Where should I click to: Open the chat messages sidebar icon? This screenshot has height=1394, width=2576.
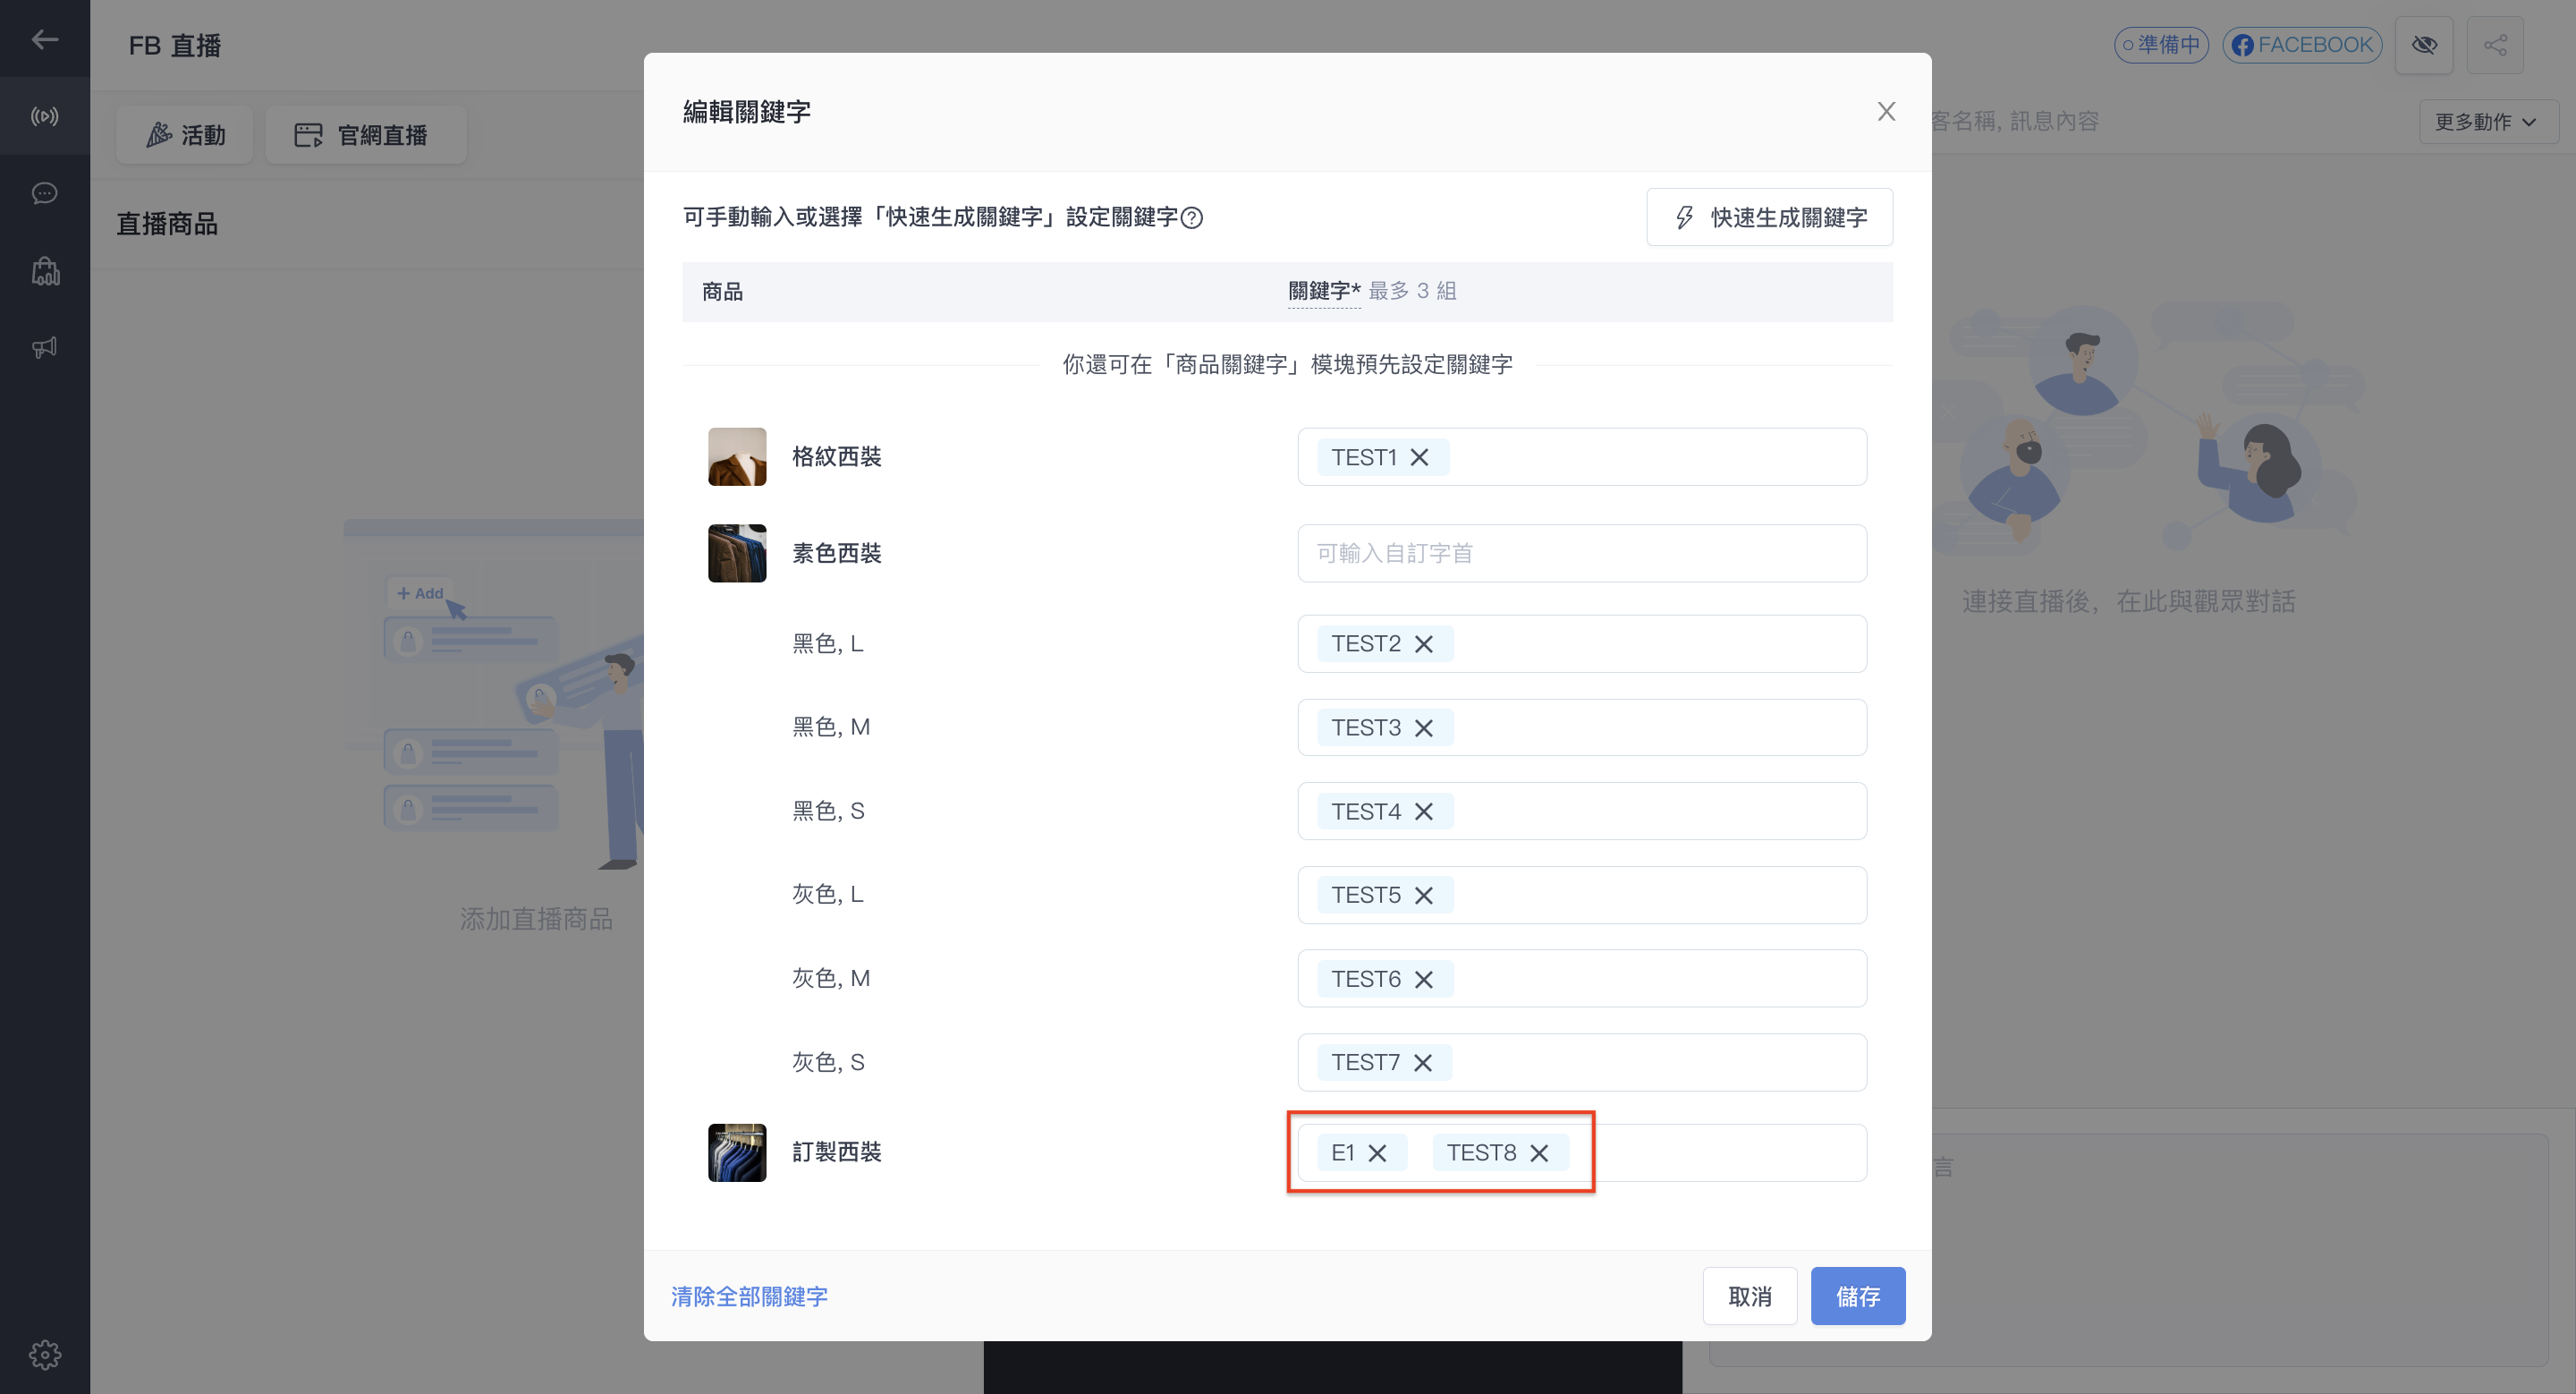tap(44, 193)
